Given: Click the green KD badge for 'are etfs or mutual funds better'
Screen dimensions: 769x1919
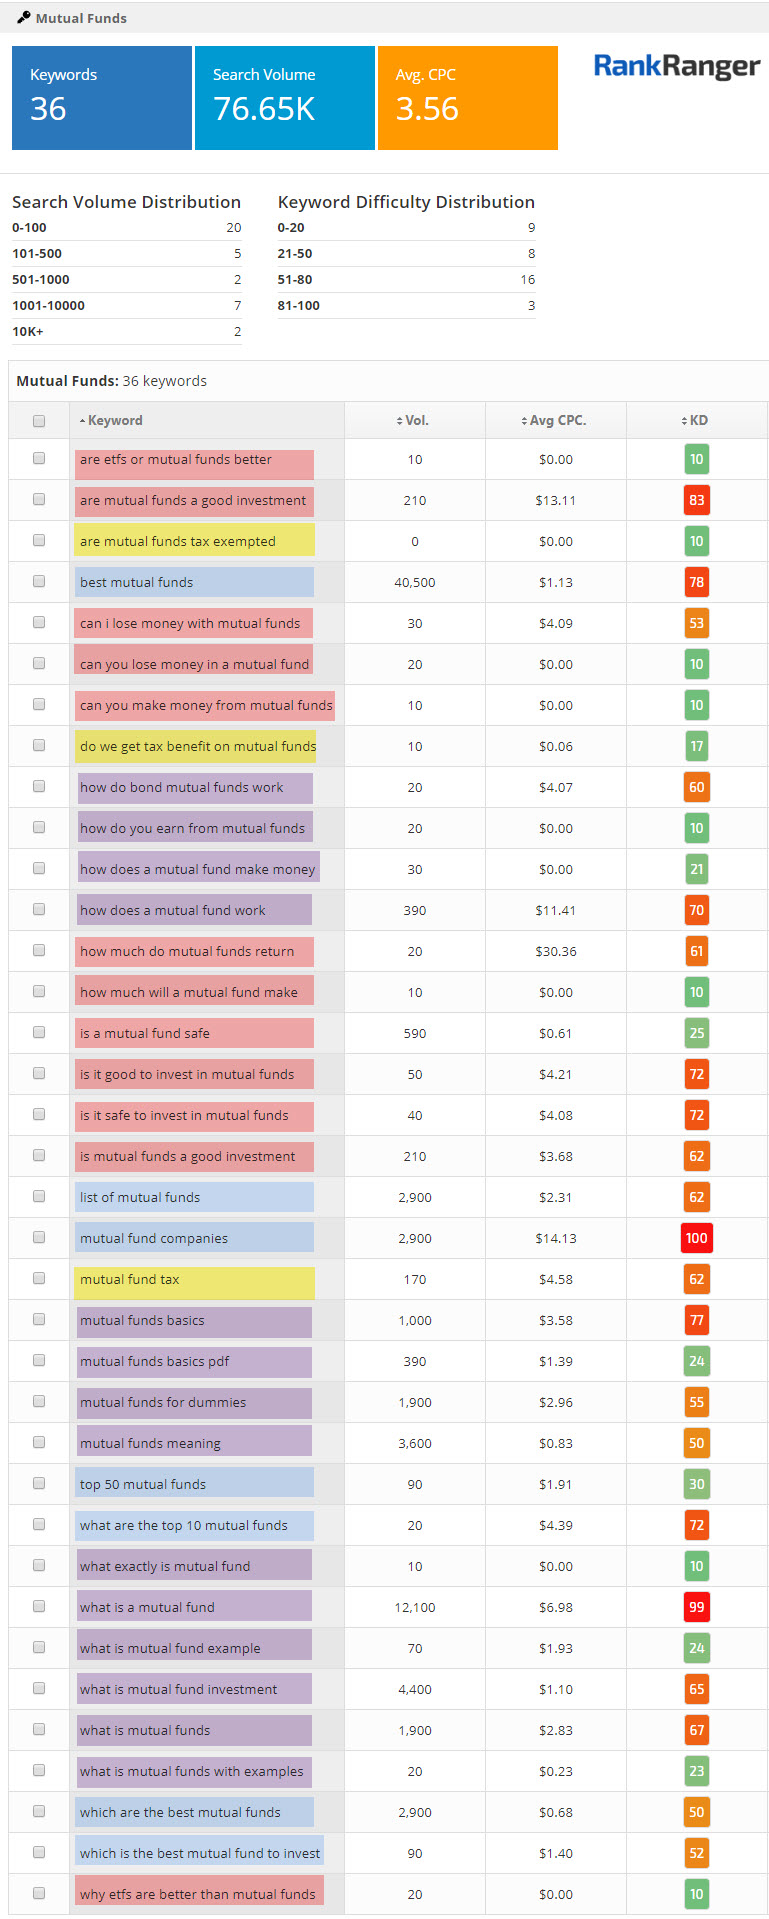Looking at the screenshot, I should coord(696,460).
